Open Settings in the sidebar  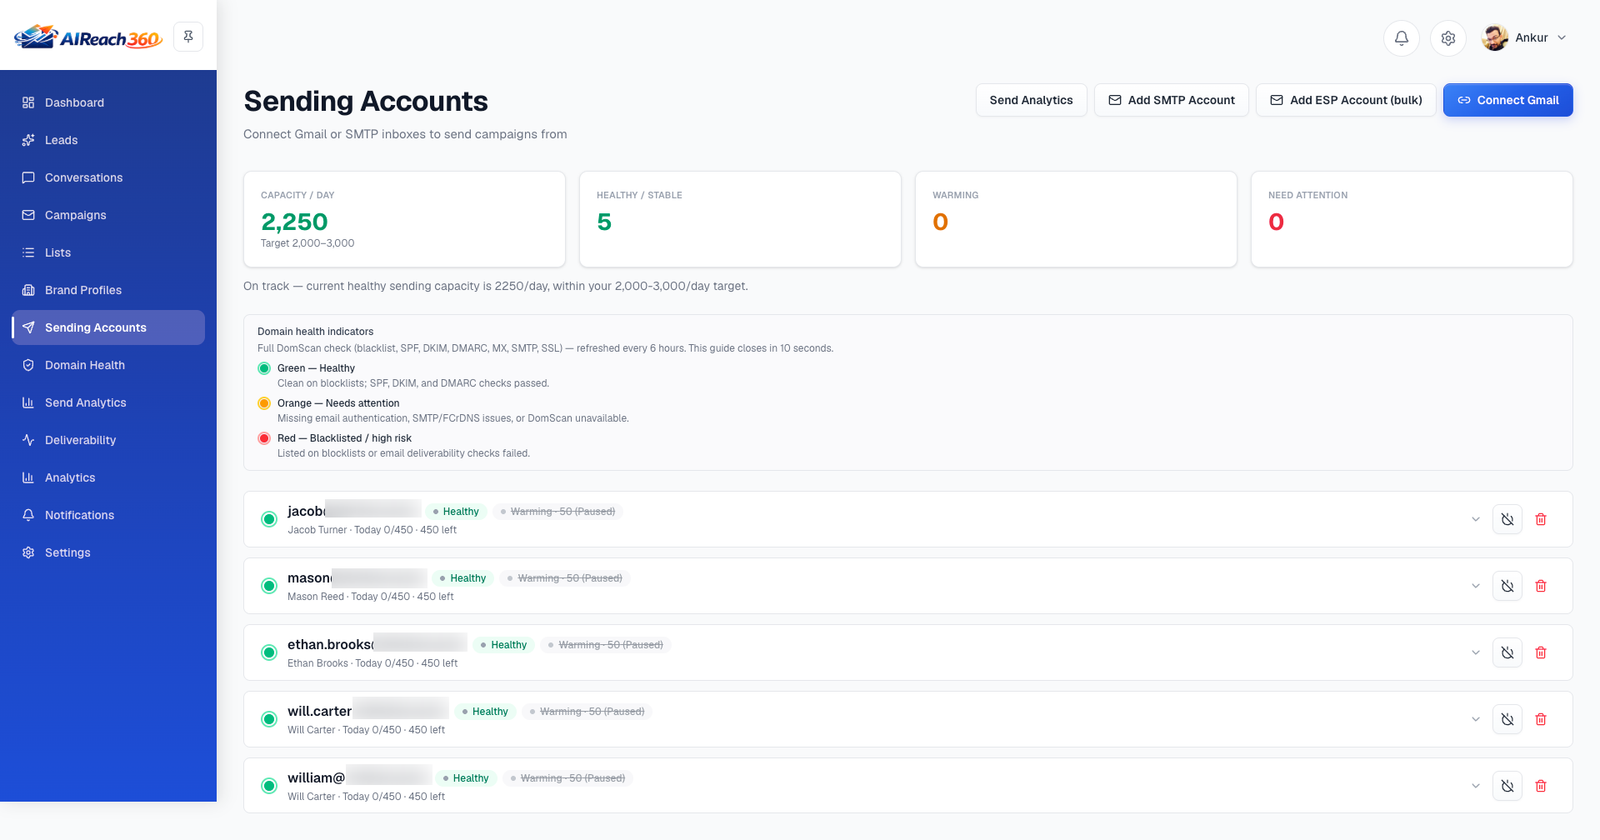tap(108, 552)
